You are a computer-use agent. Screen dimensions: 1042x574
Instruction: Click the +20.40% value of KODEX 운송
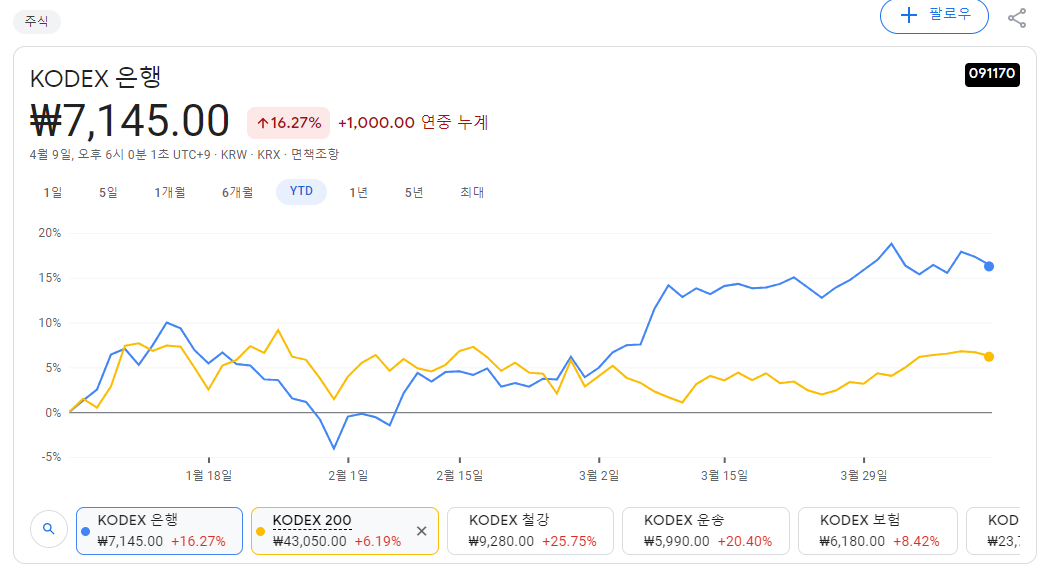(x=744, y=541)
